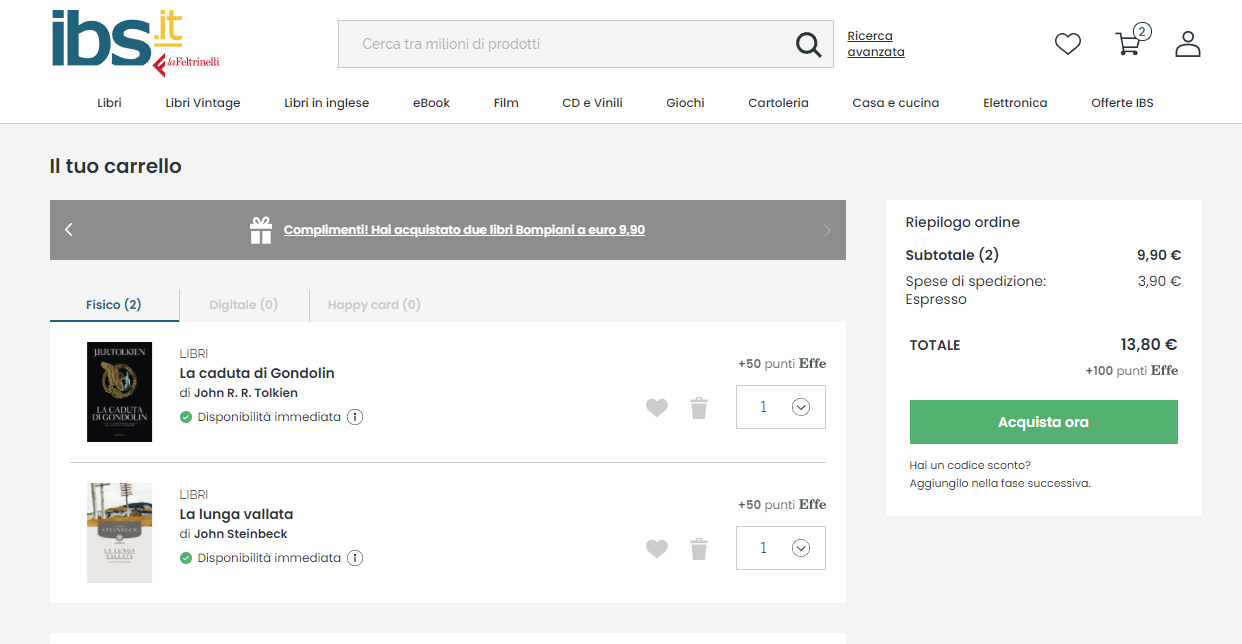The height and width of the screenshot is (644, 1242).
Task: Click info icon next to Gondolin availability
Action: click(355, 417)
